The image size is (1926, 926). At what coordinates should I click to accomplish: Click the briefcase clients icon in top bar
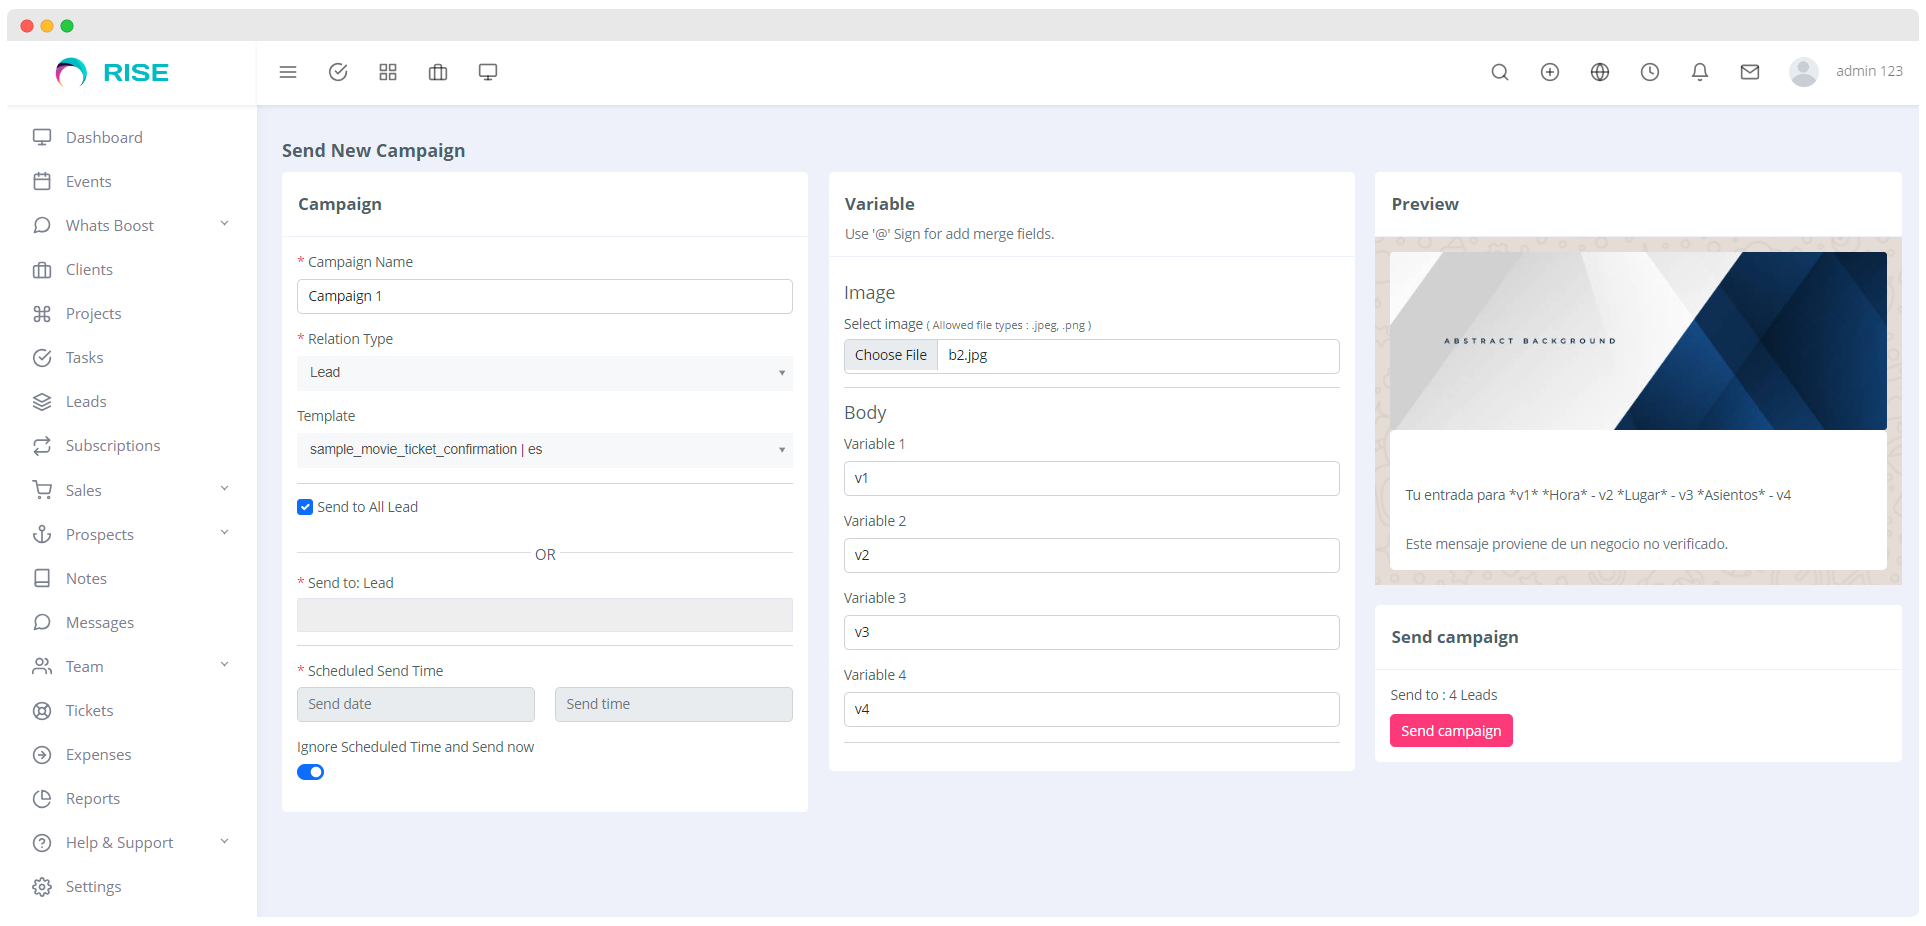pos(438,72)
